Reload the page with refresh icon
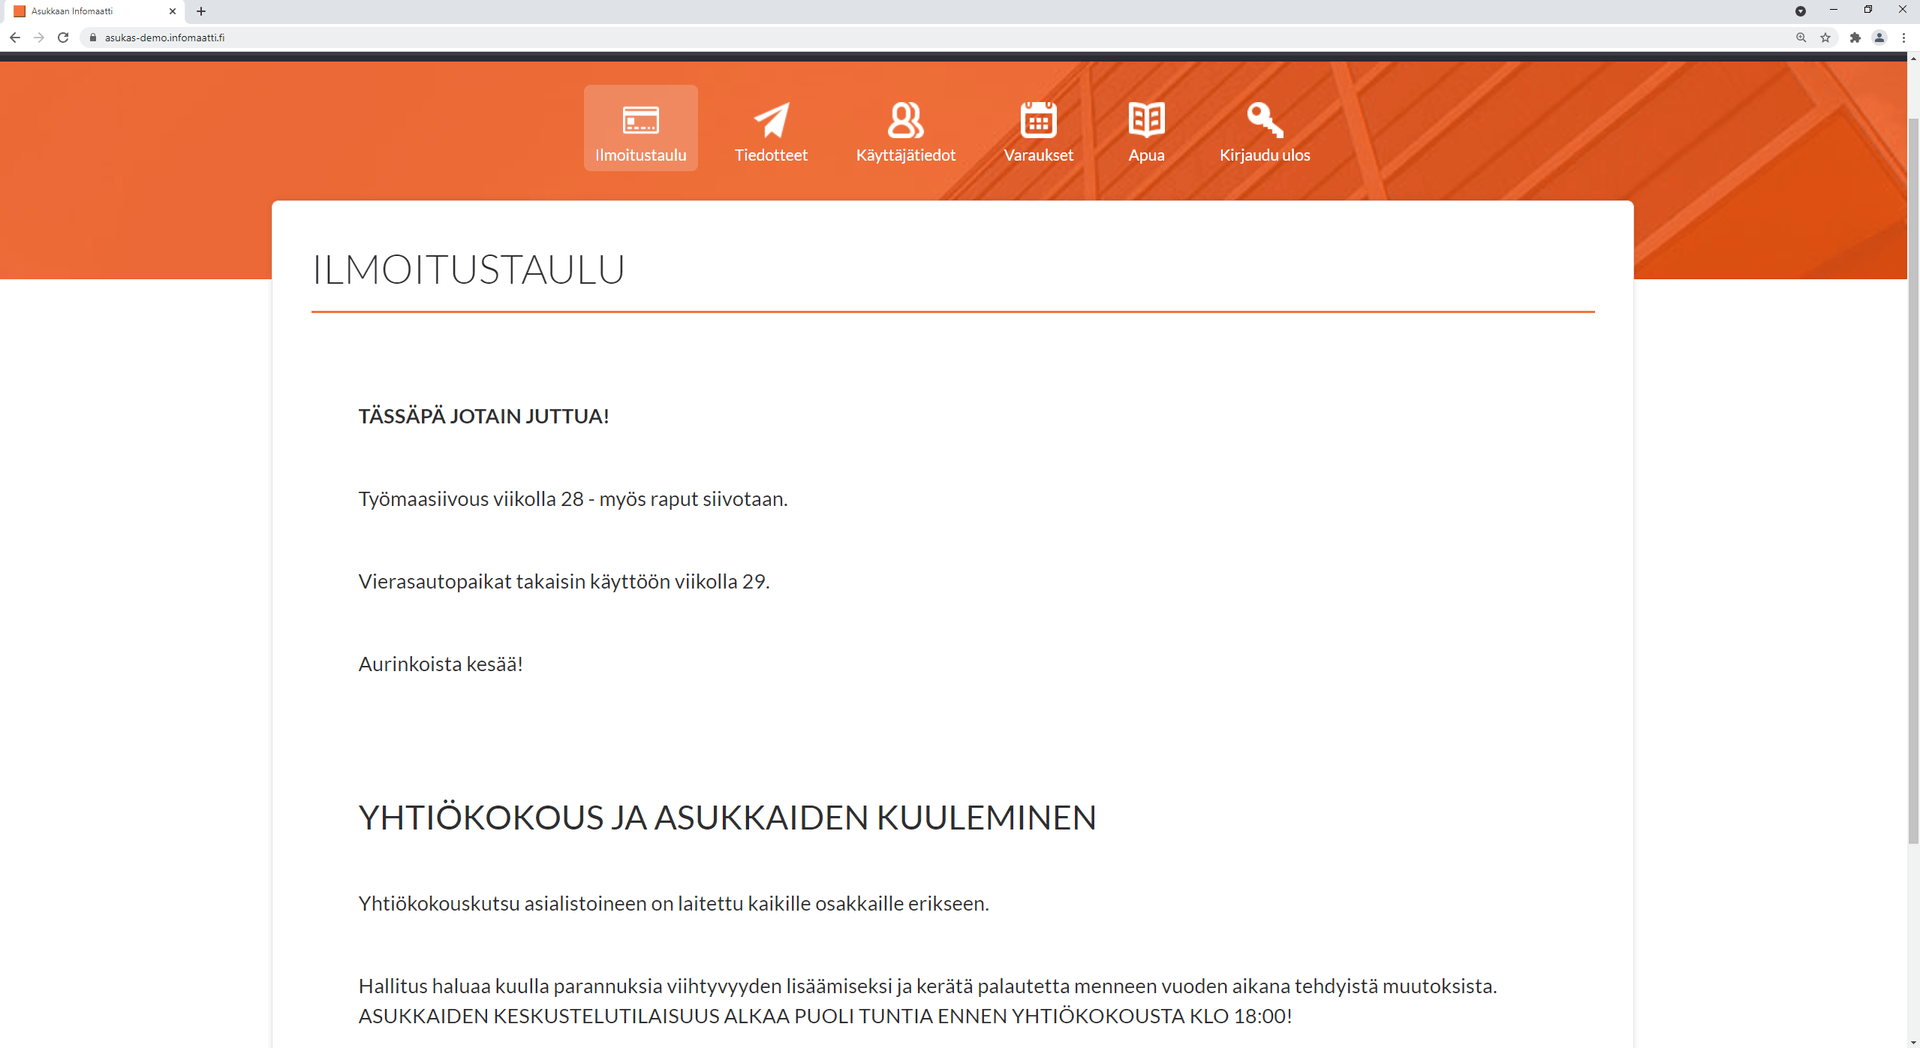This screenshot has width=1920, height=1048. pyautogui.click(x=63, y=37)
